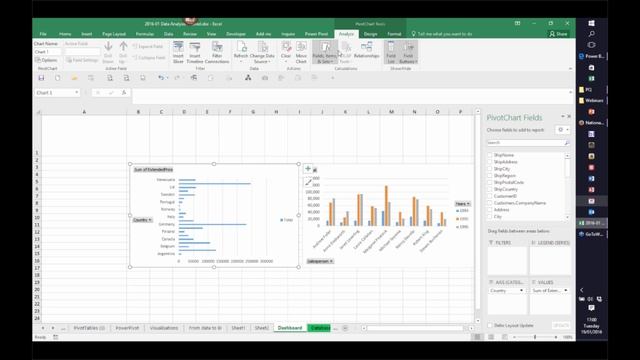Click Sum of ExtendedPrice chart button
The height and width of the screenshot is (360, 640).
point(153,169)
